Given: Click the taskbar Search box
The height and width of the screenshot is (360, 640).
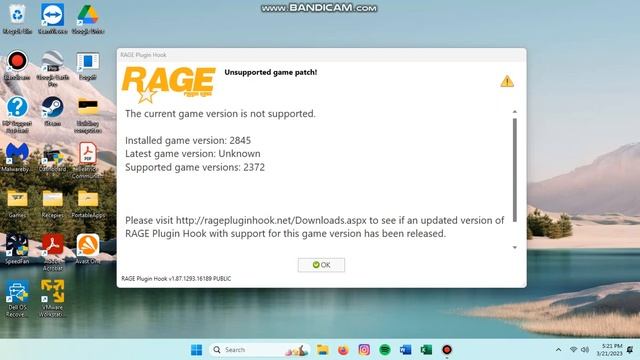Looking at the screenshot, I should pyautogui.click(x=260, y=350).
